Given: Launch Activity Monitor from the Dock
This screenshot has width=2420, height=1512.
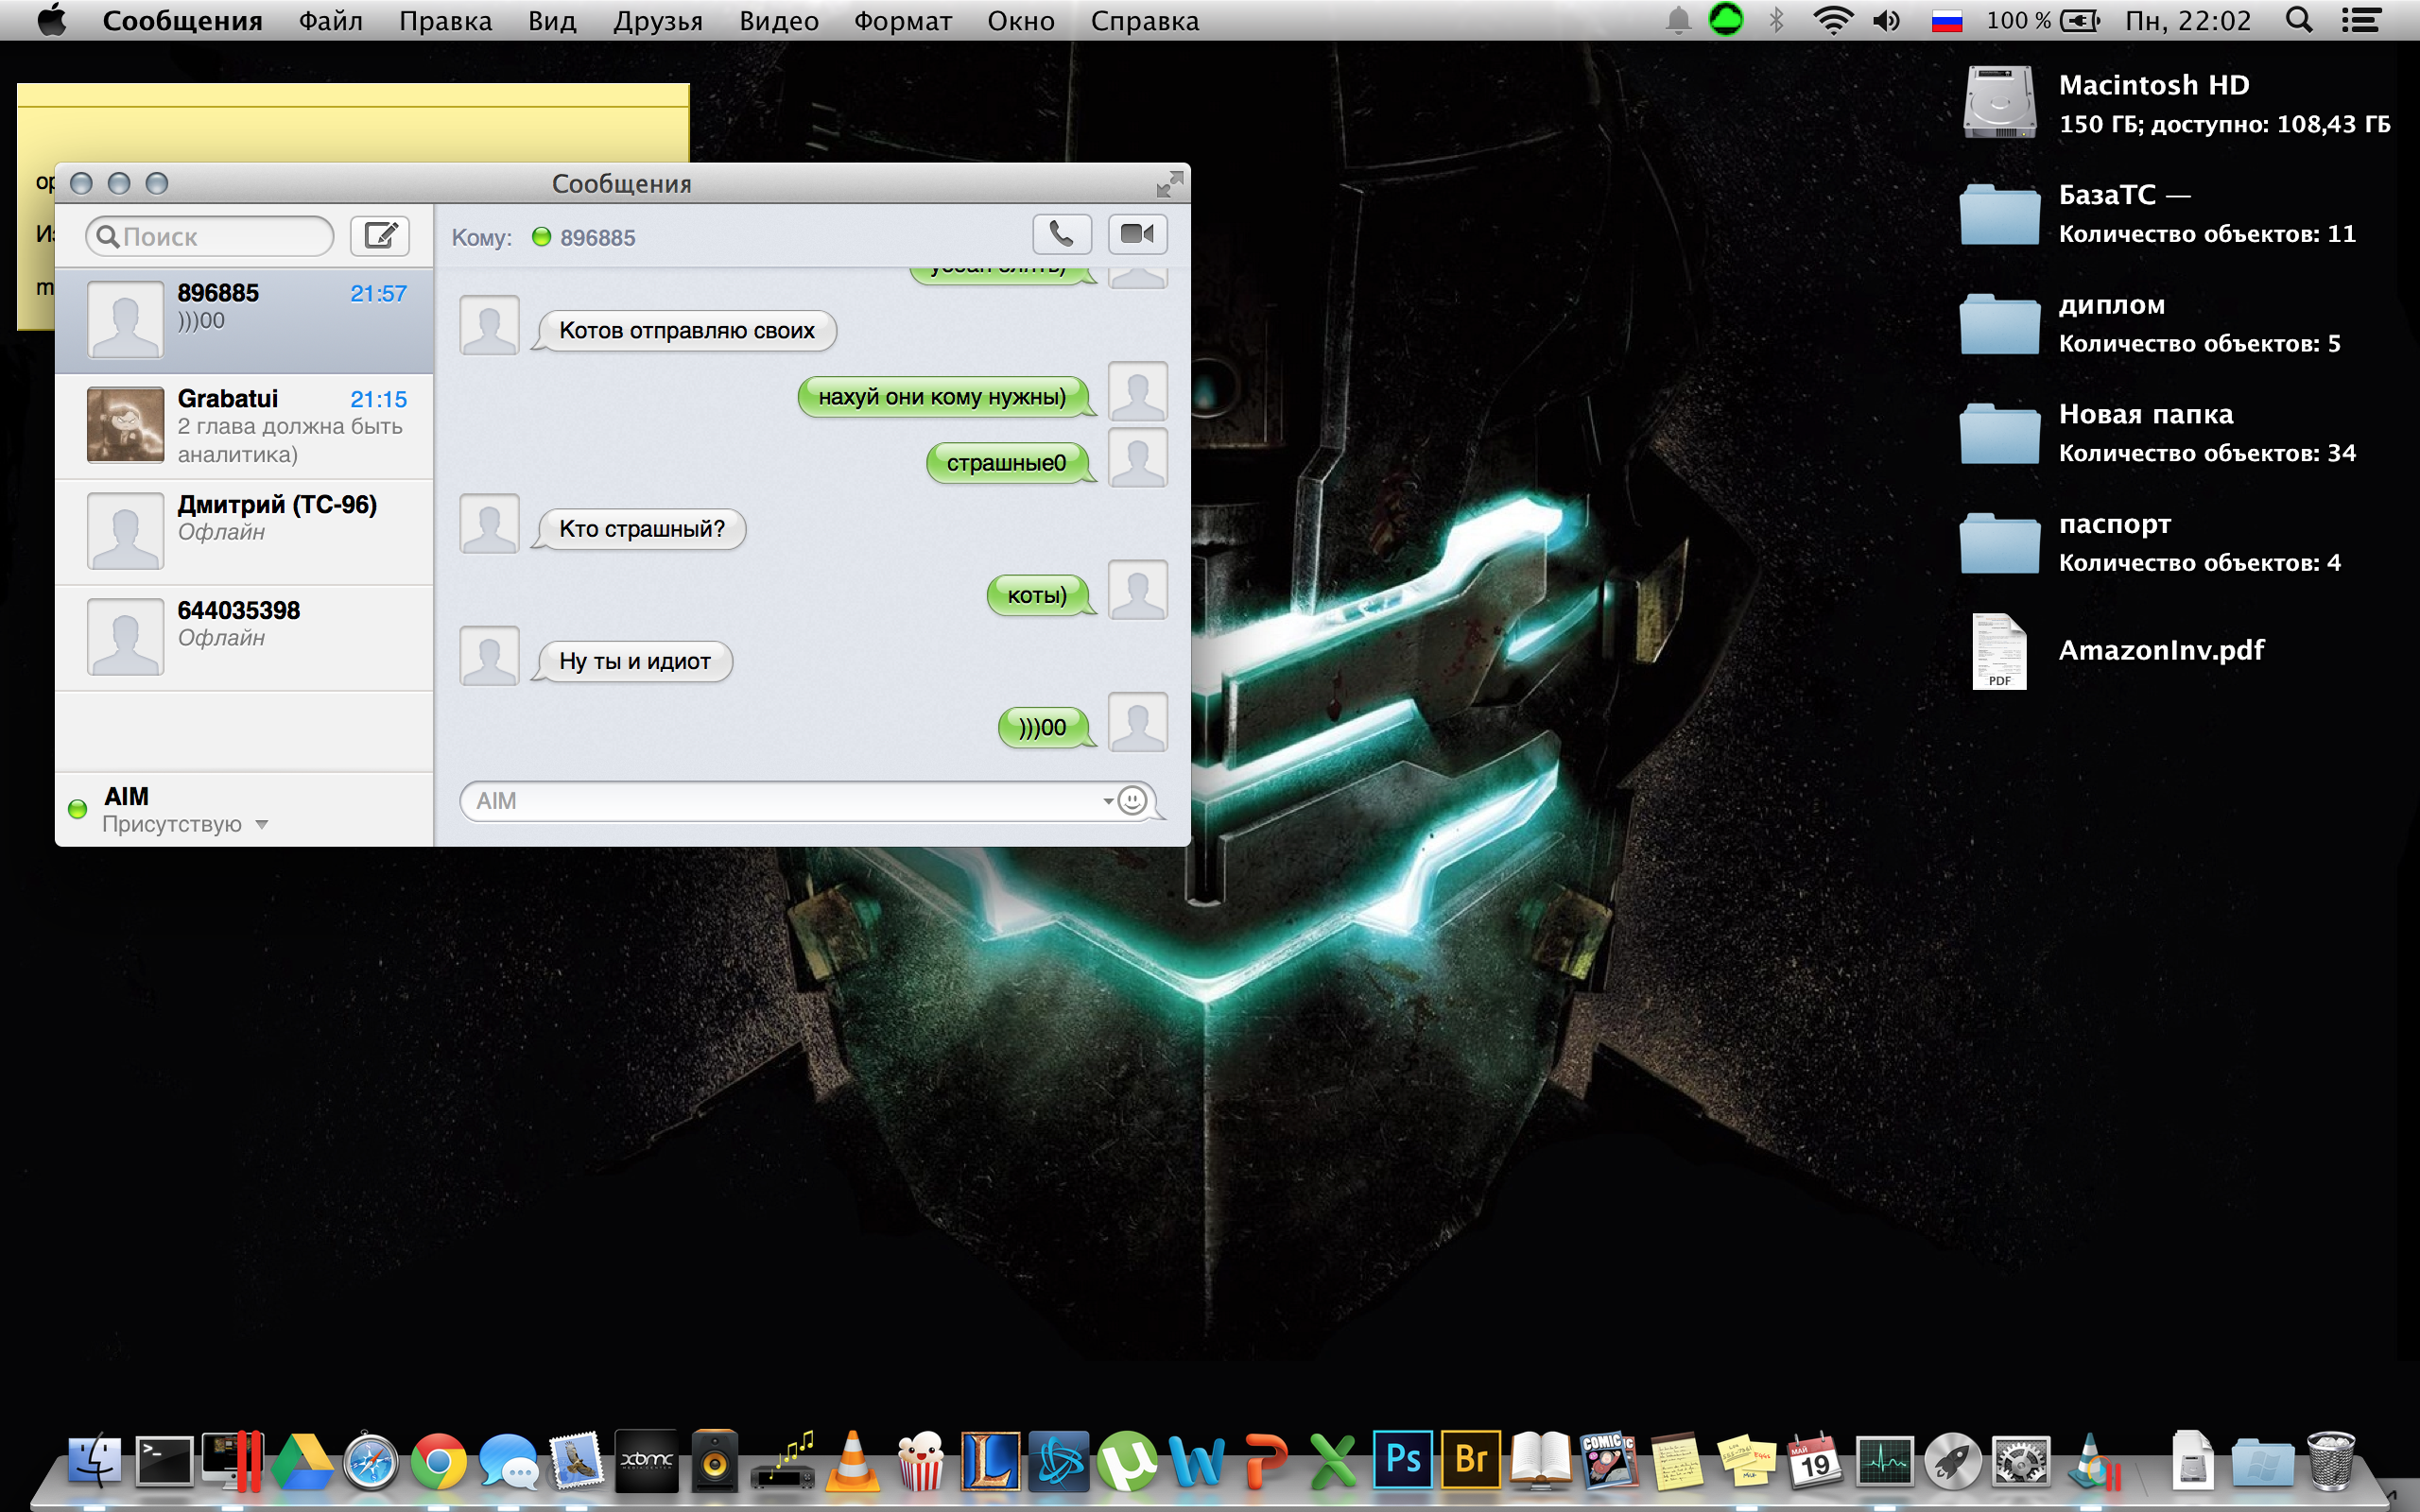Looking at the screenshot, I should [x=1884, y=1462].
